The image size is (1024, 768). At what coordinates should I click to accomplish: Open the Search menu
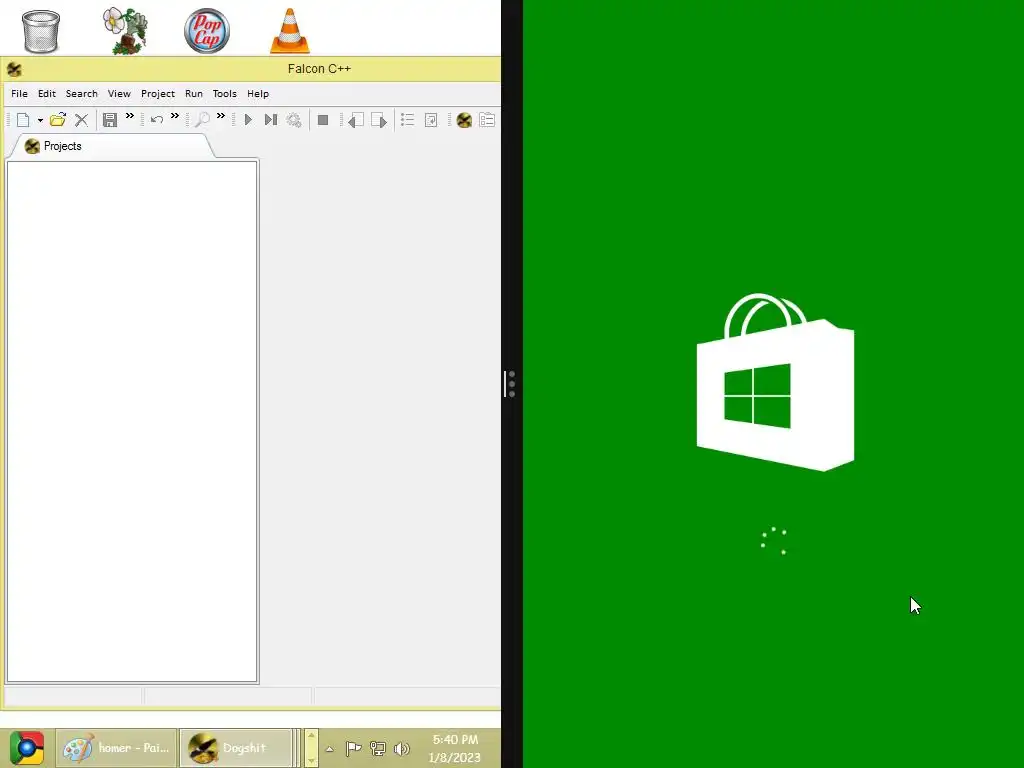click(82, 93)
